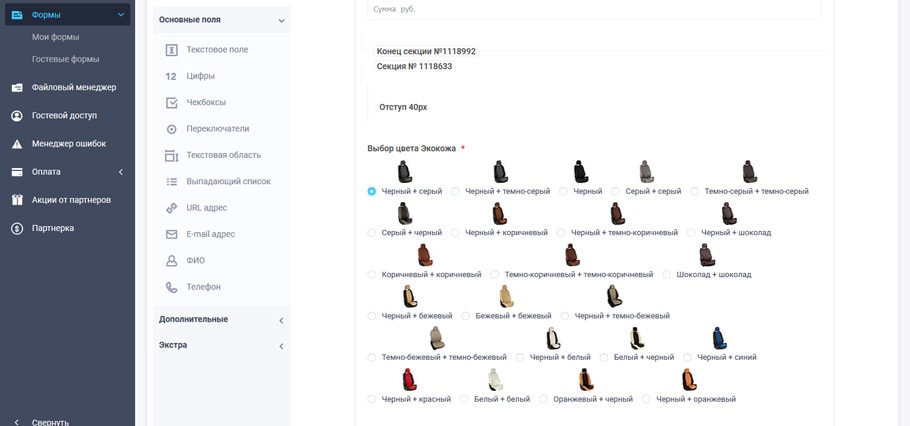910x426 pixels.
Task: Open the Файловый менеджер menu item
Action: pos(73,87)
